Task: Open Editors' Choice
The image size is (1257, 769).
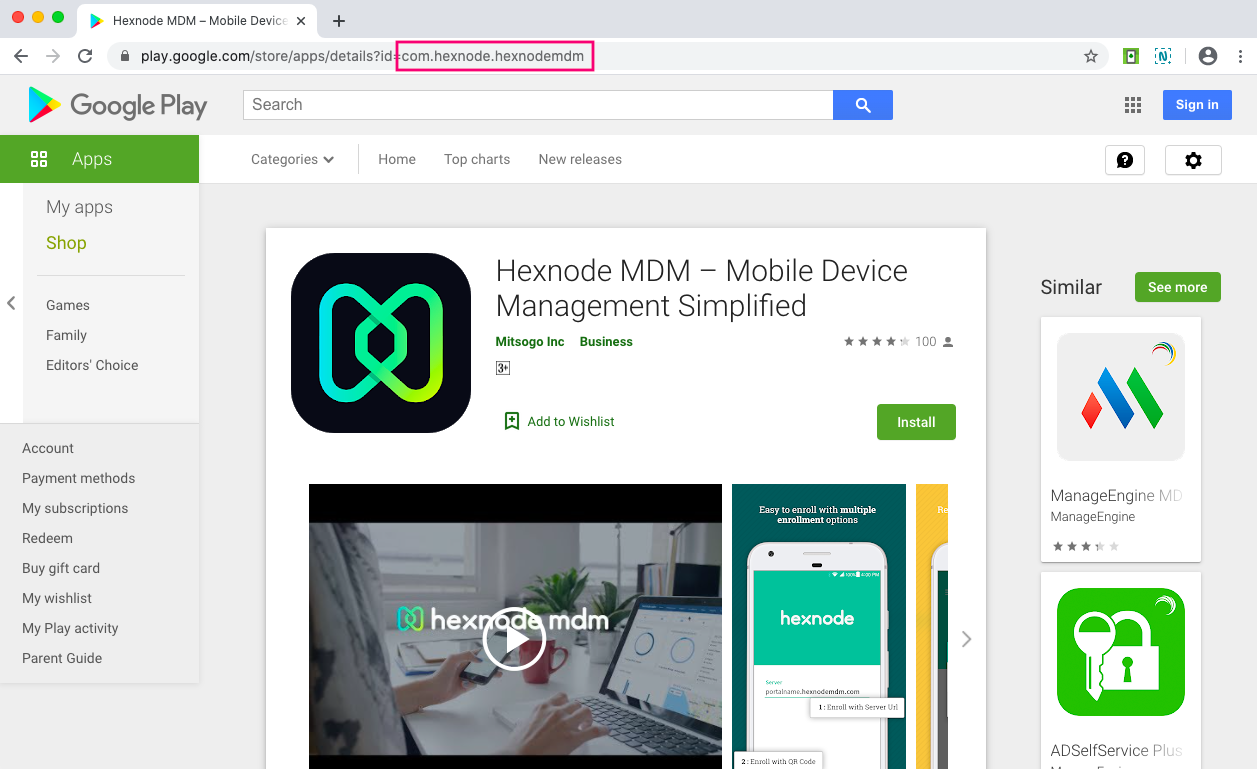Action: pos(92,365)
